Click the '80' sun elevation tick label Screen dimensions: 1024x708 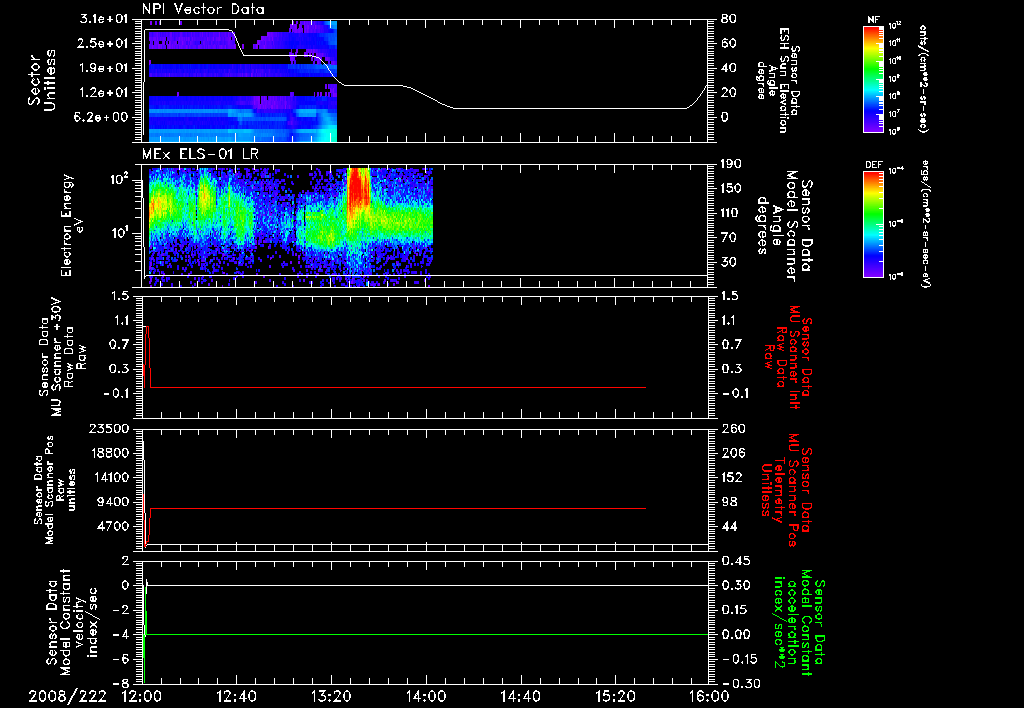[x=728, y=19]
